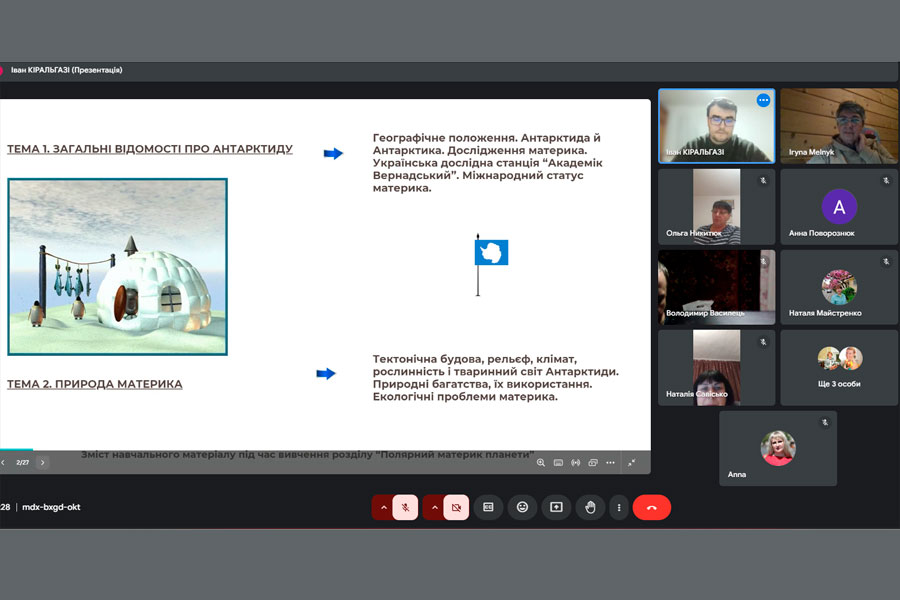Viewport: 900px width, 600px height.
Task: Expand video settings arrow beside the camera
Action: click(433, 507)
